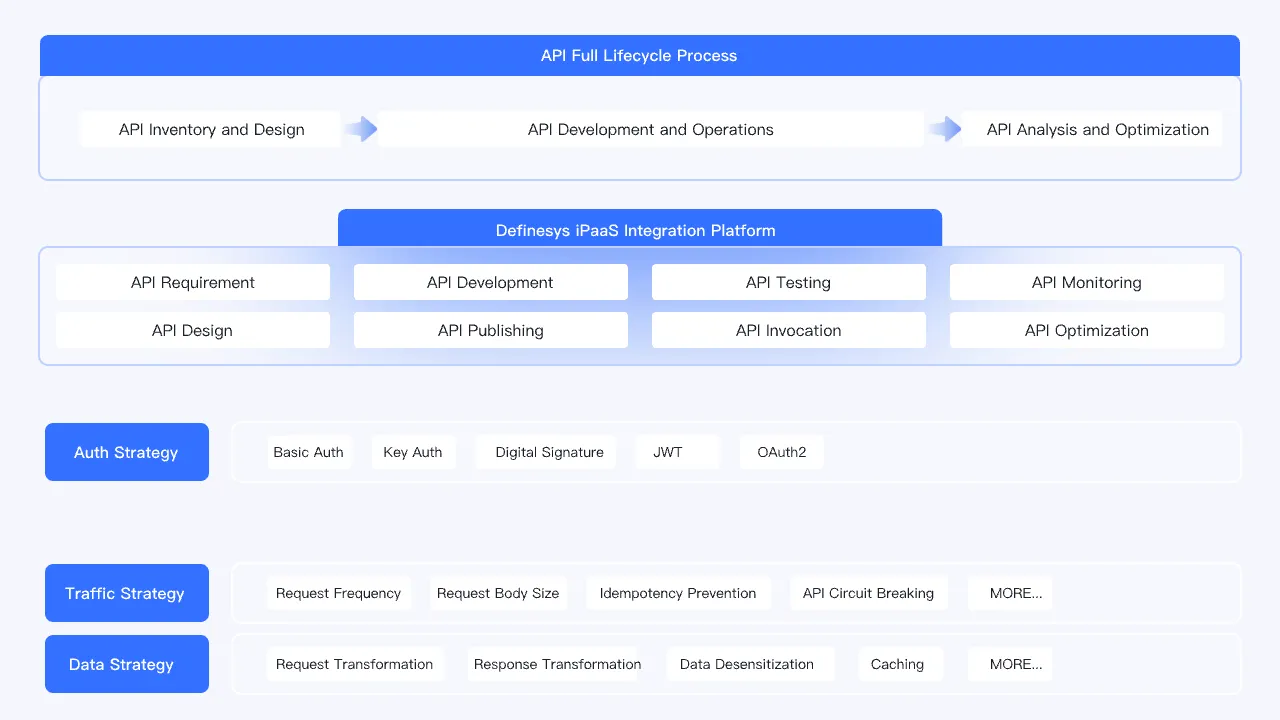Select the API Monitoring box

click(x=1087, y=282)
